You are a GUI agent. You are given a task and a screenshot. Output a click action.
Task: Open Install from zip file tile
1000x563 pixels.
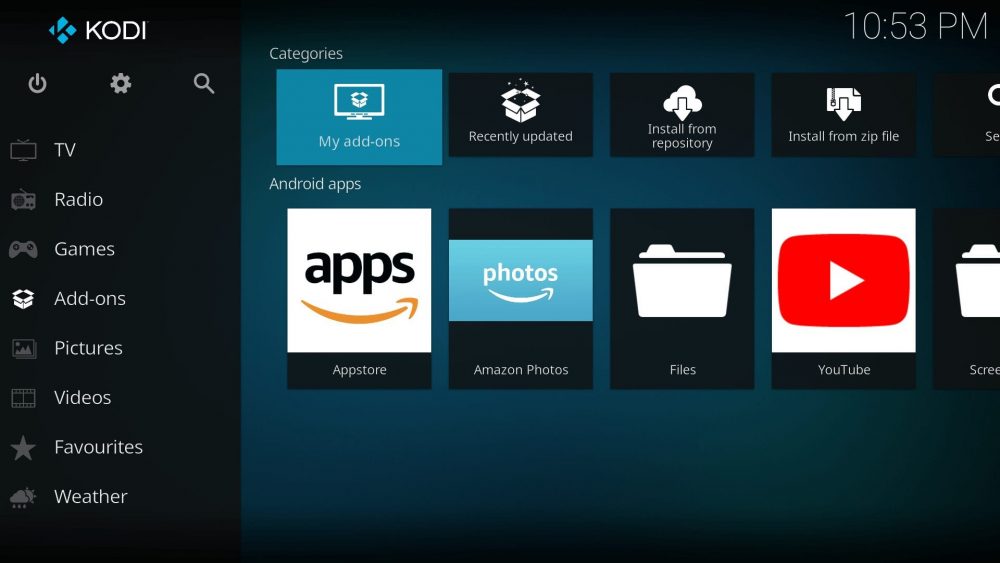(843, 115)
